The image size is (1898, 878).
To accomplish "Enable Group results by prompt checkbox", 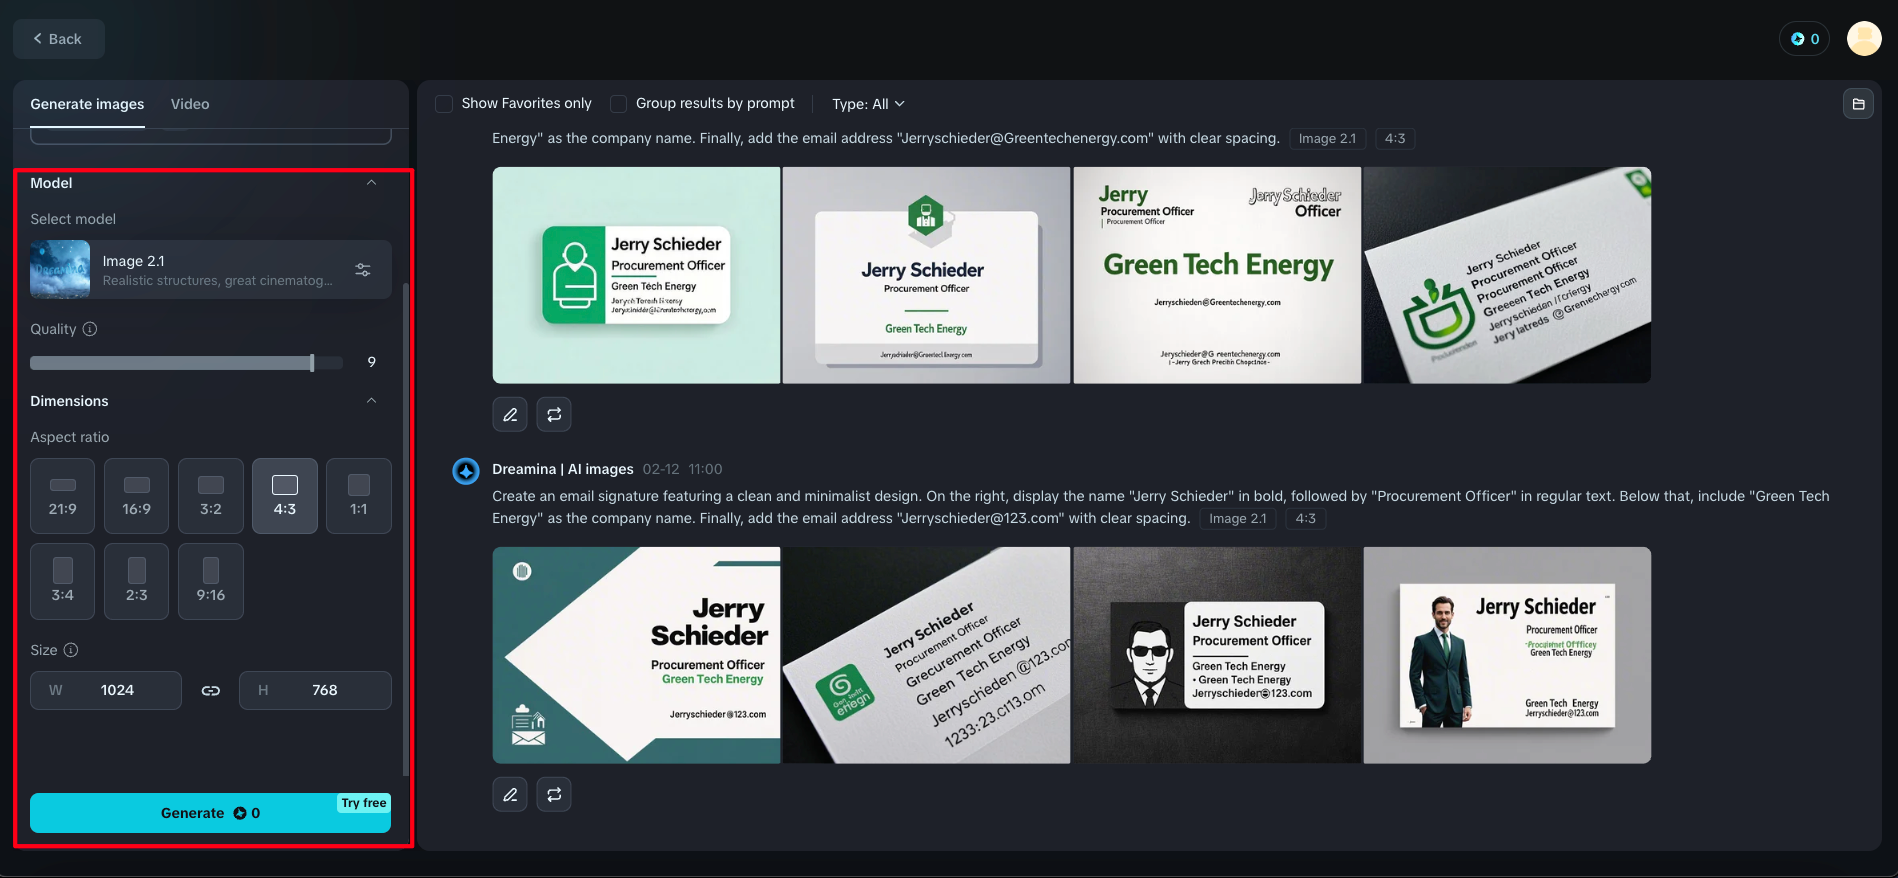I will pyautogui.click(x=619, y=104).
